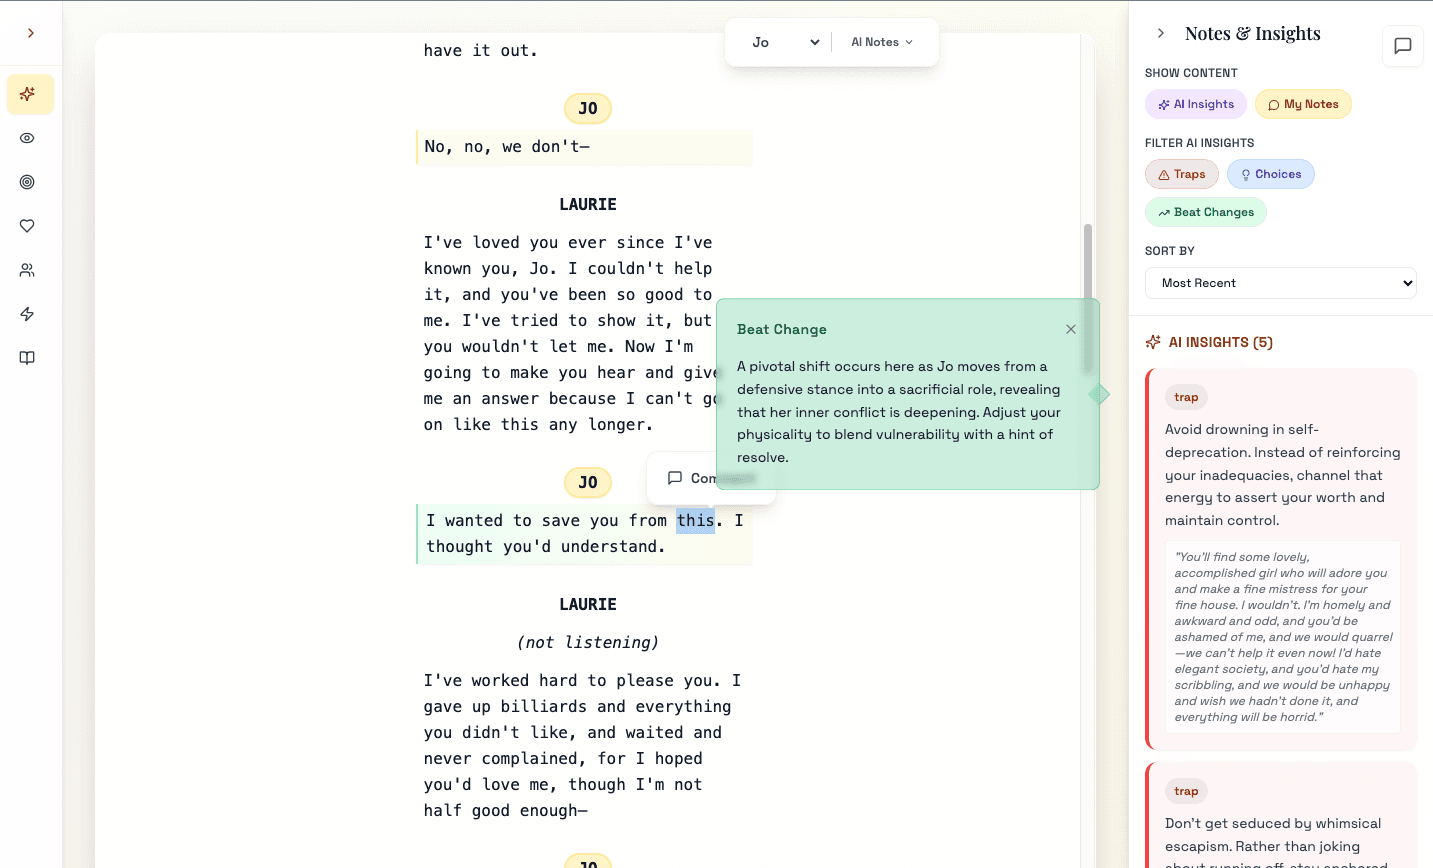Screen dimensions: 1433x868
Task: Open the Most Recent sort dropdown
Action: click(x=1280, y=283)
